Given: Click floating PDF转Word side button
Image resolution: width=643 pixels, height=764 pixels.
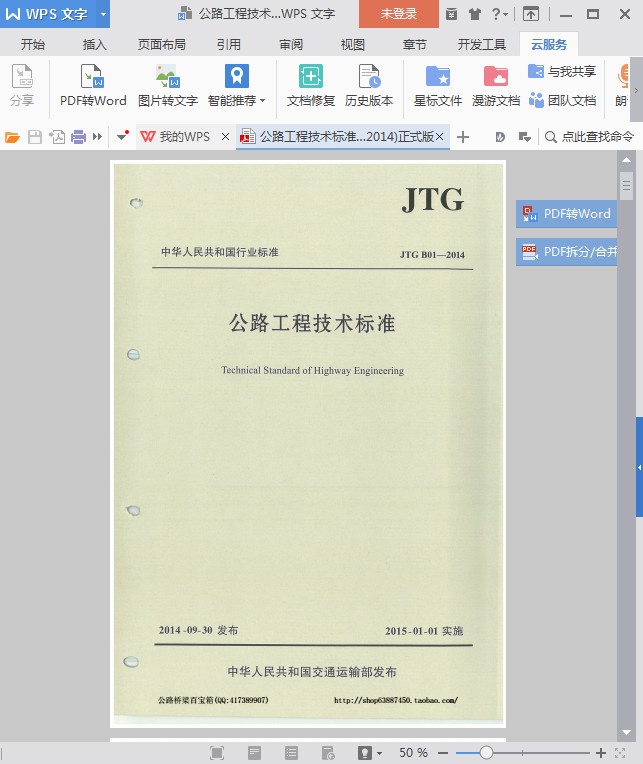Looking at the screenshot, I should click(567, 214).
